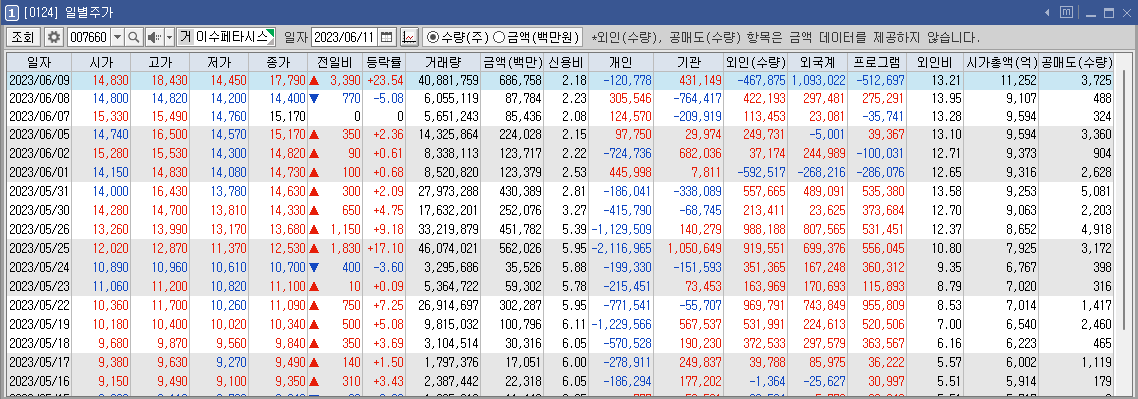Click the 거 badge before stock name
Image resolution: width=1138 pixels, height=399 pixels.
coord(185,36)
